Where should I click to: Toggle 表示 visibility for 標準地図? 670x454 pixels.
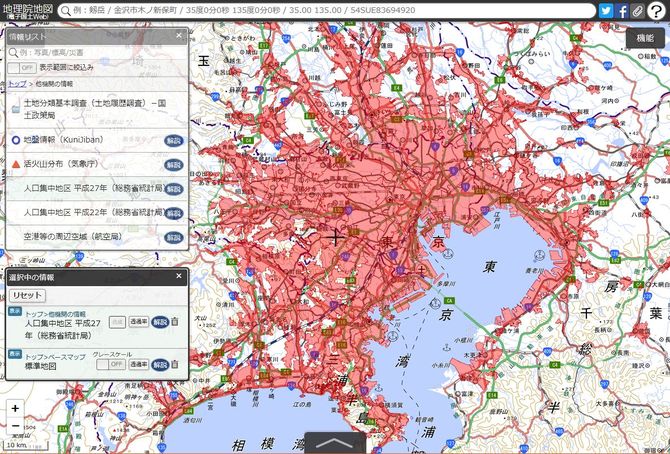(15, 354)
